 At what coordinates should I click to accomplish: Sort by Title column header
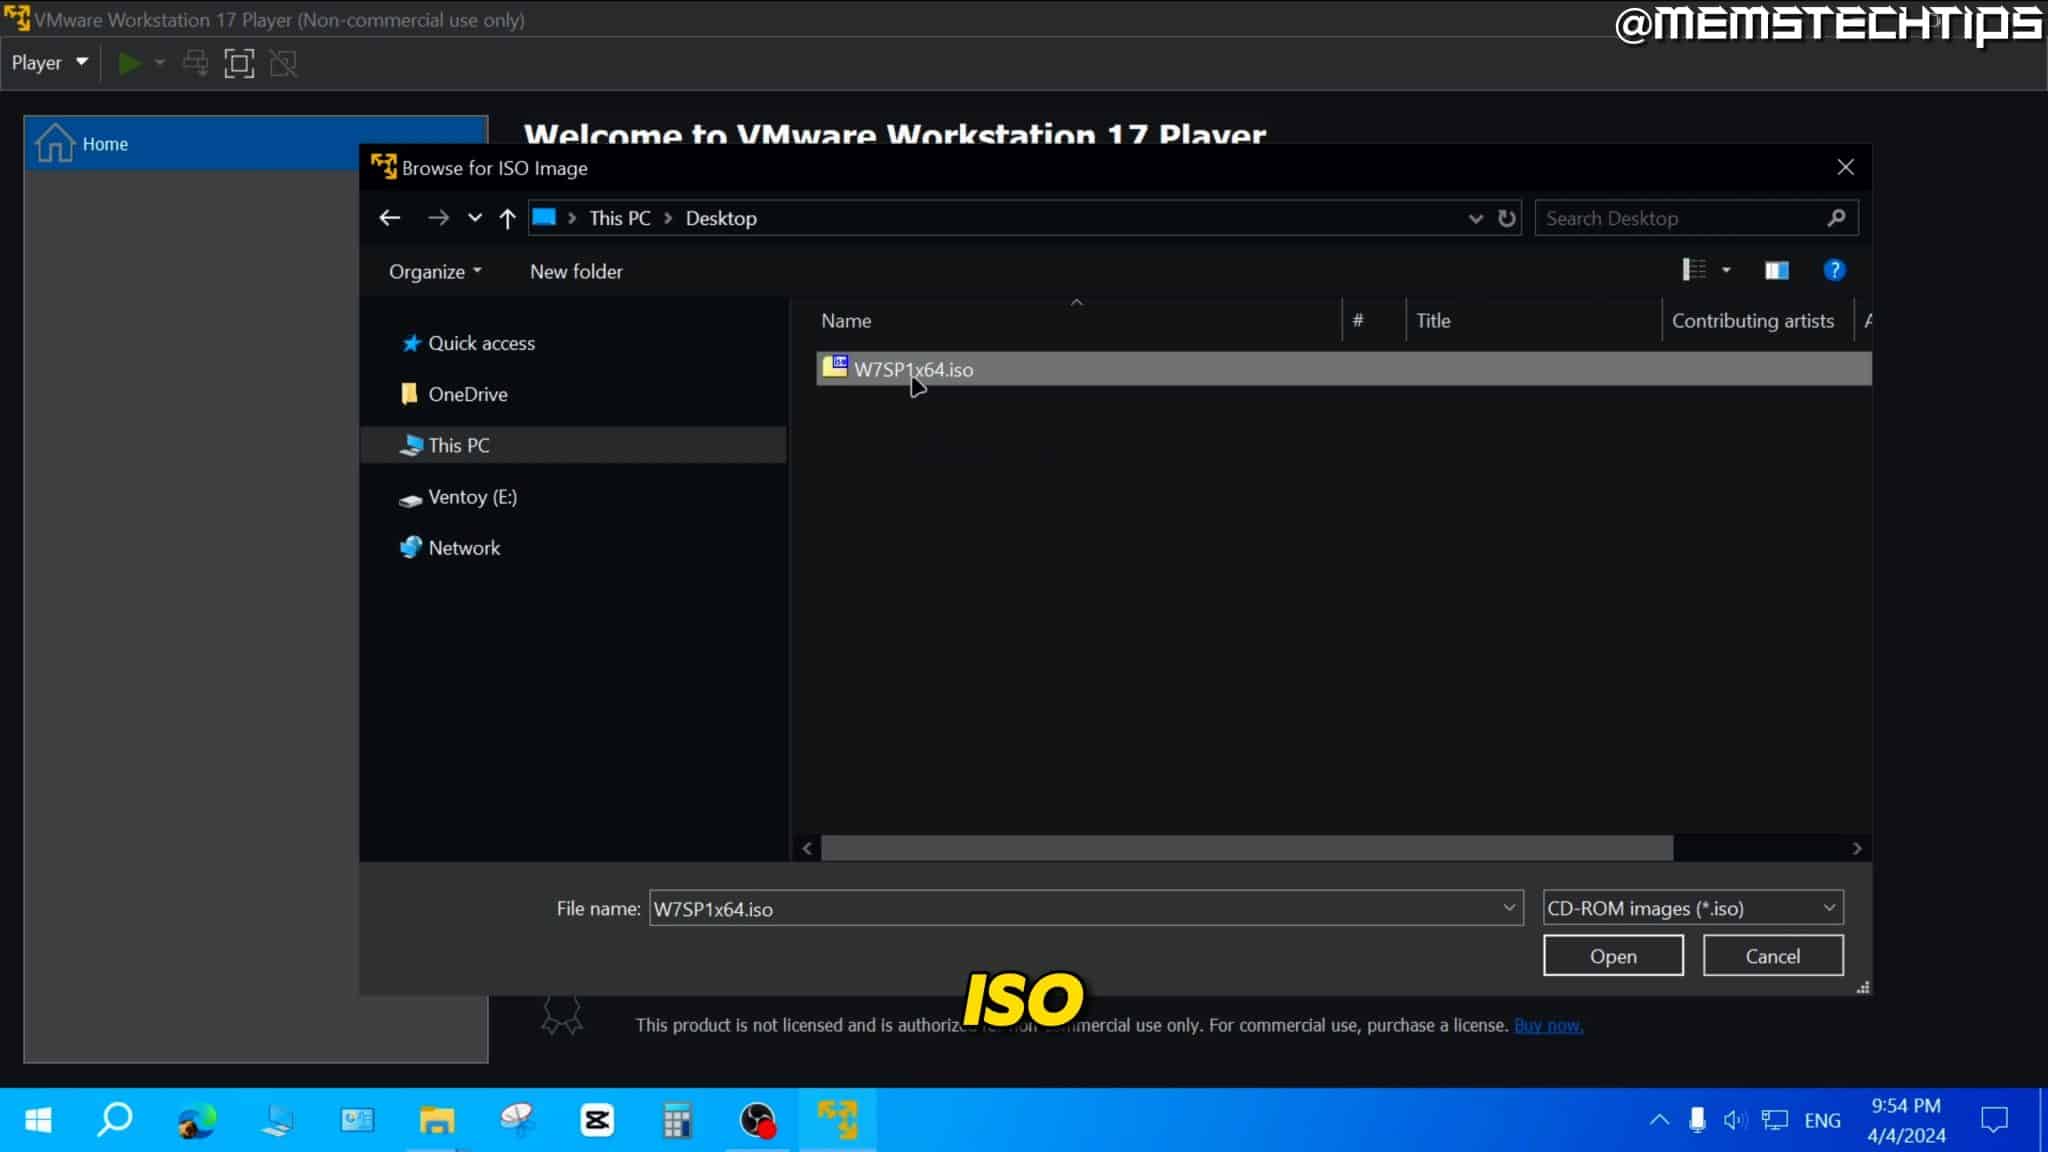[1533, 321]
